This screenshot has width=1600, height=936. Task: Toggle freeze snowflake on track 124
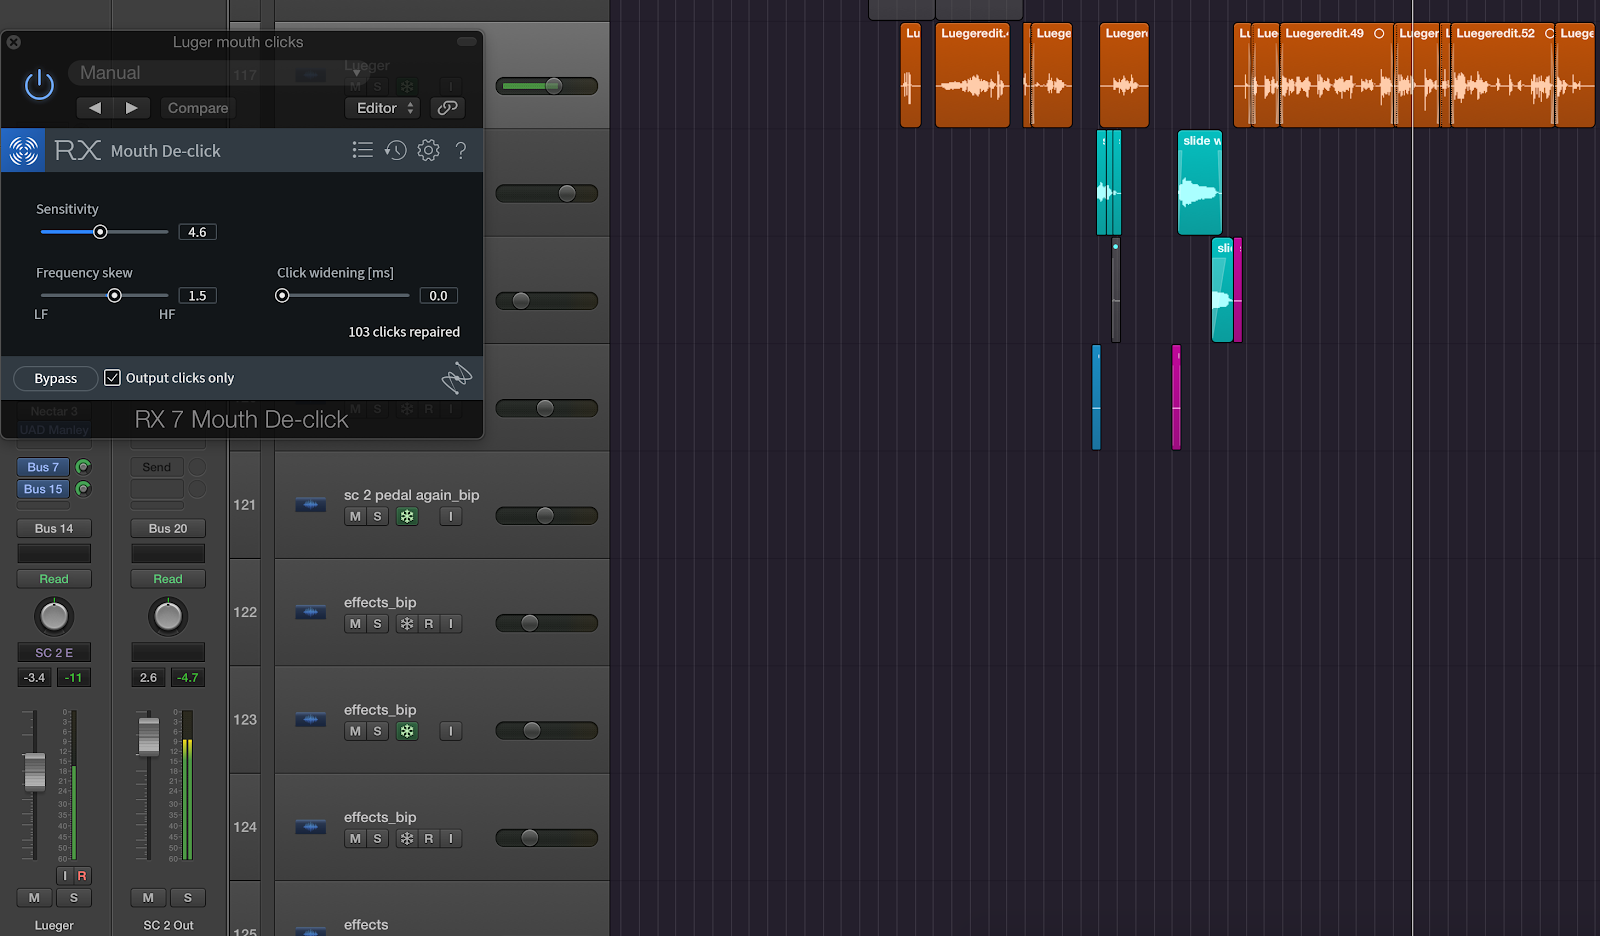407,839
